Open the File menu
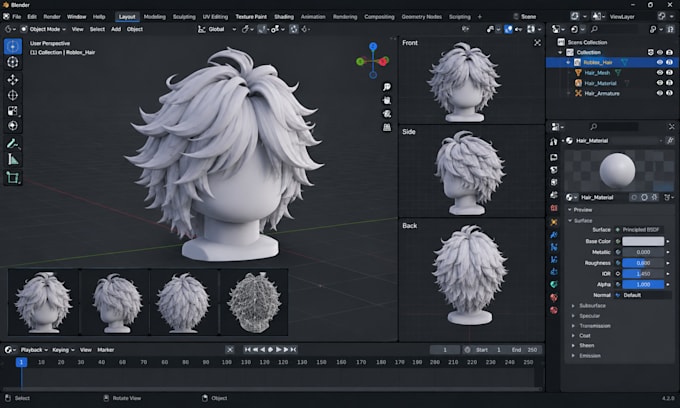 point(16,16)
